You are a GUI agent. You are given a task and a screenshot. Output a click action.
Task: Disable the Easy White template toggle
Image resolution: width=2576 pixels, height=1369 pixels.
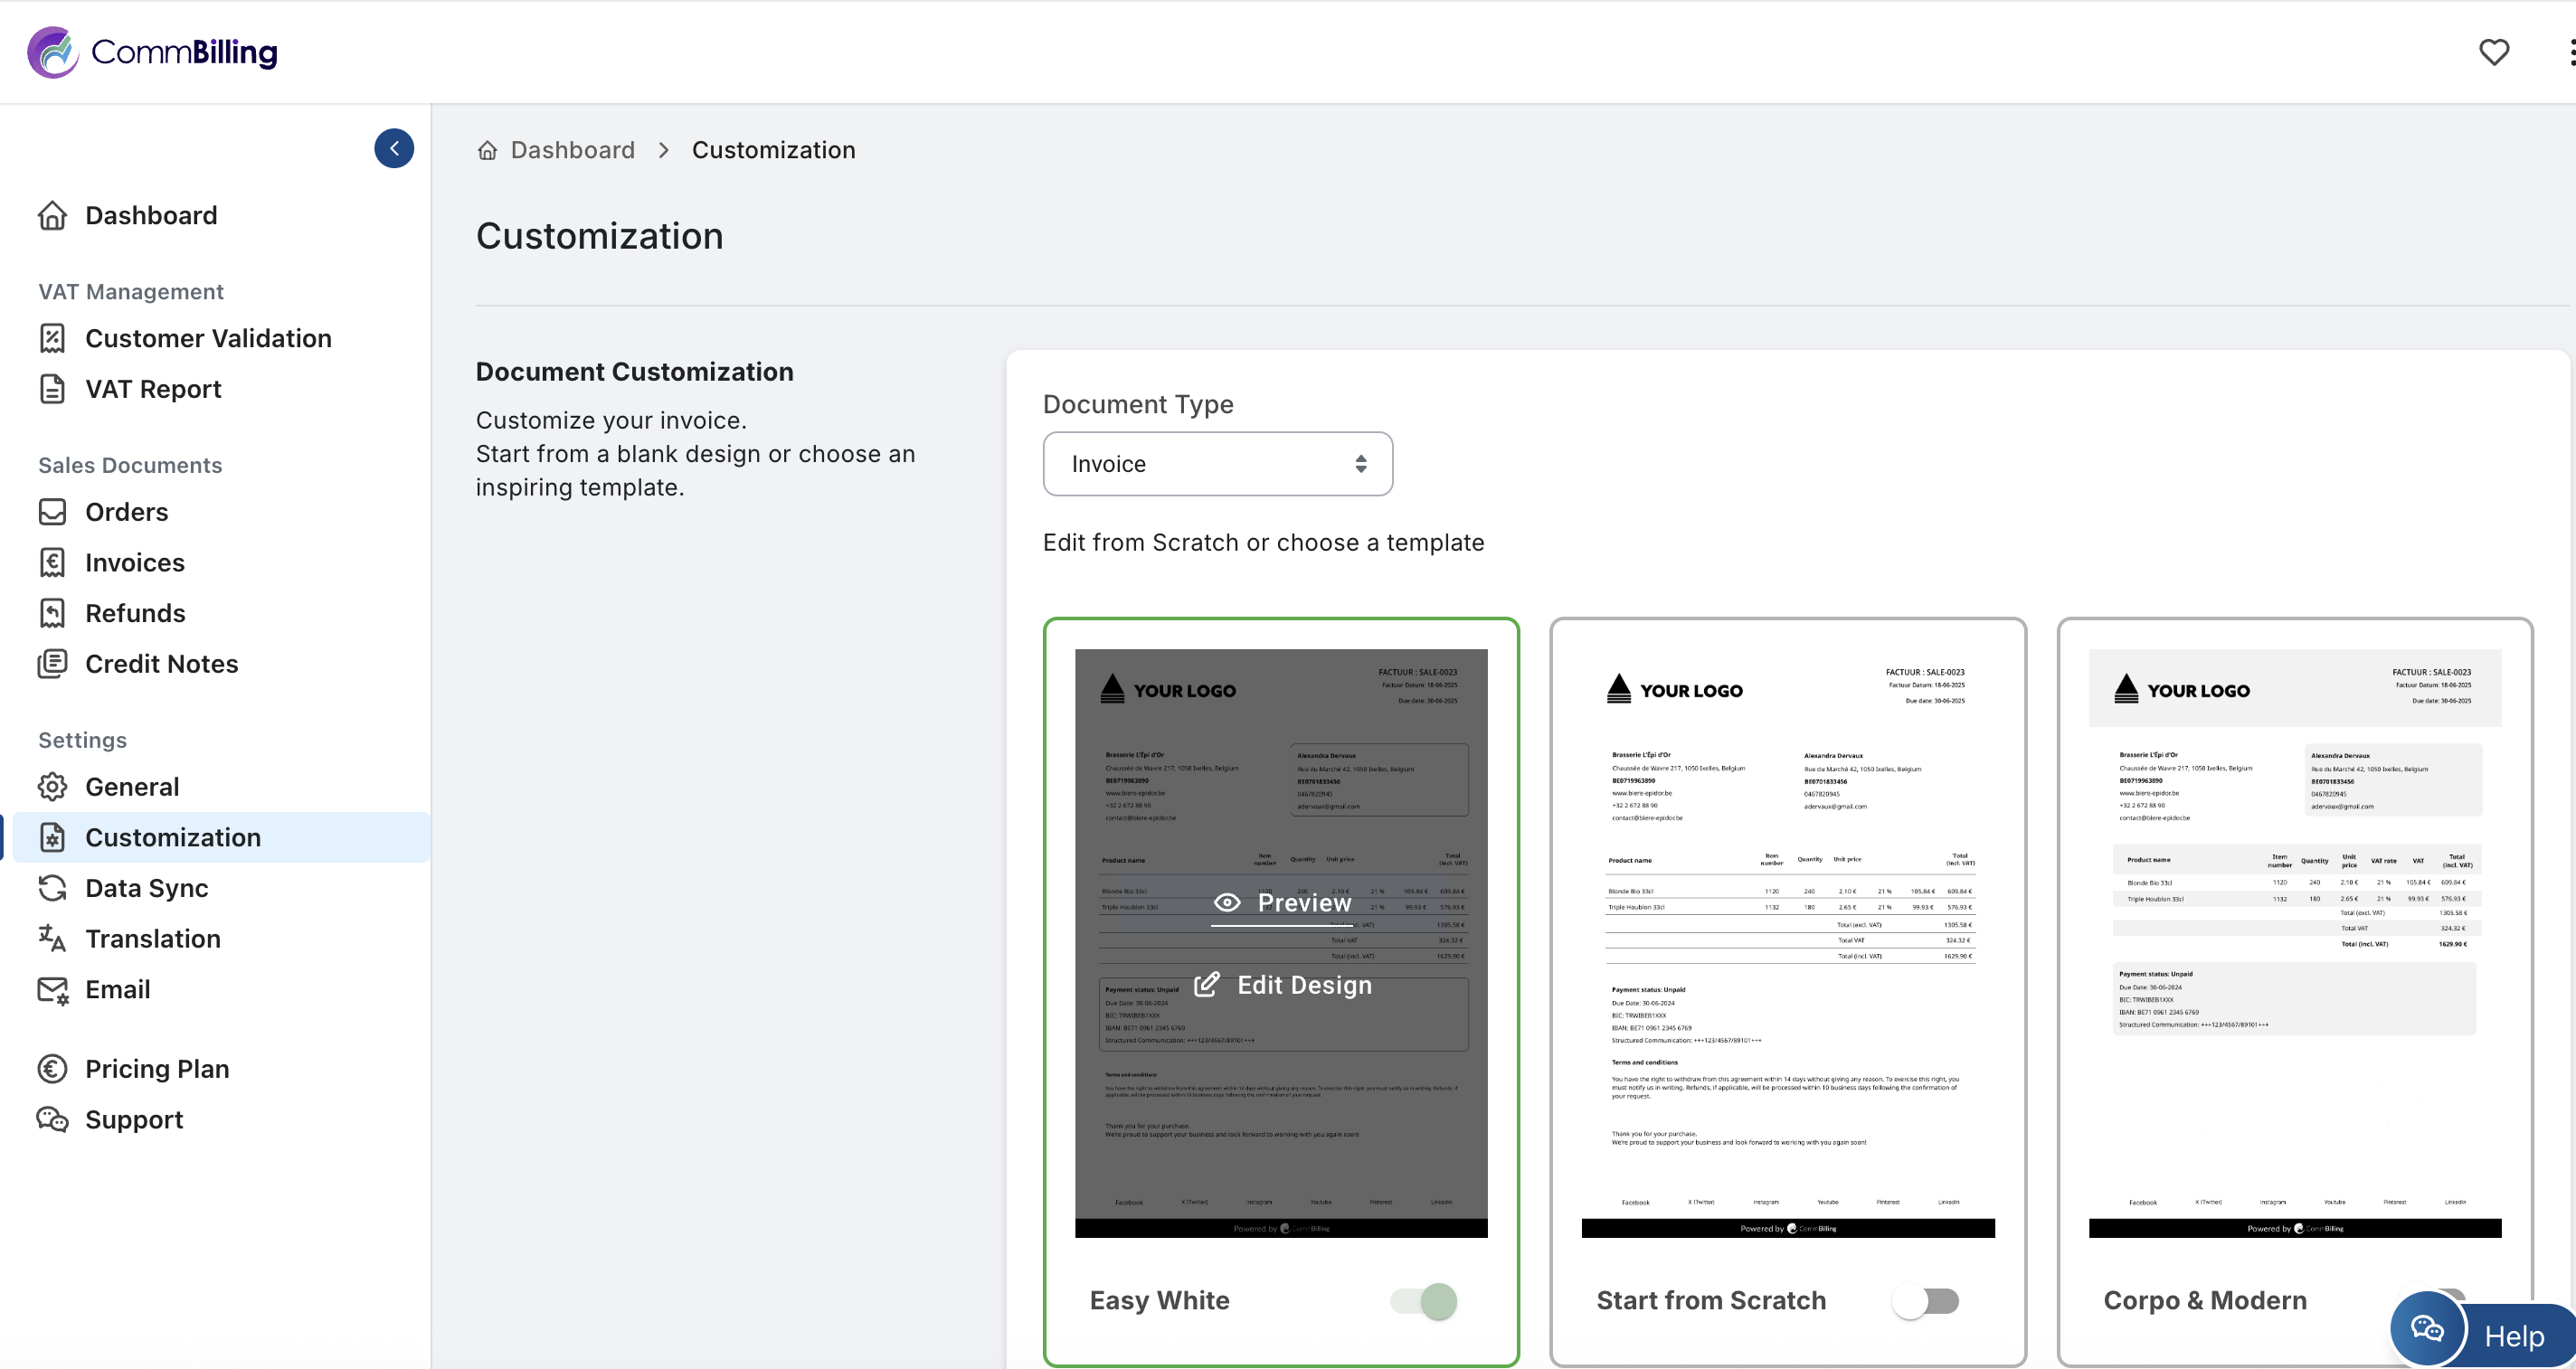click(x=1424, y=1300)
